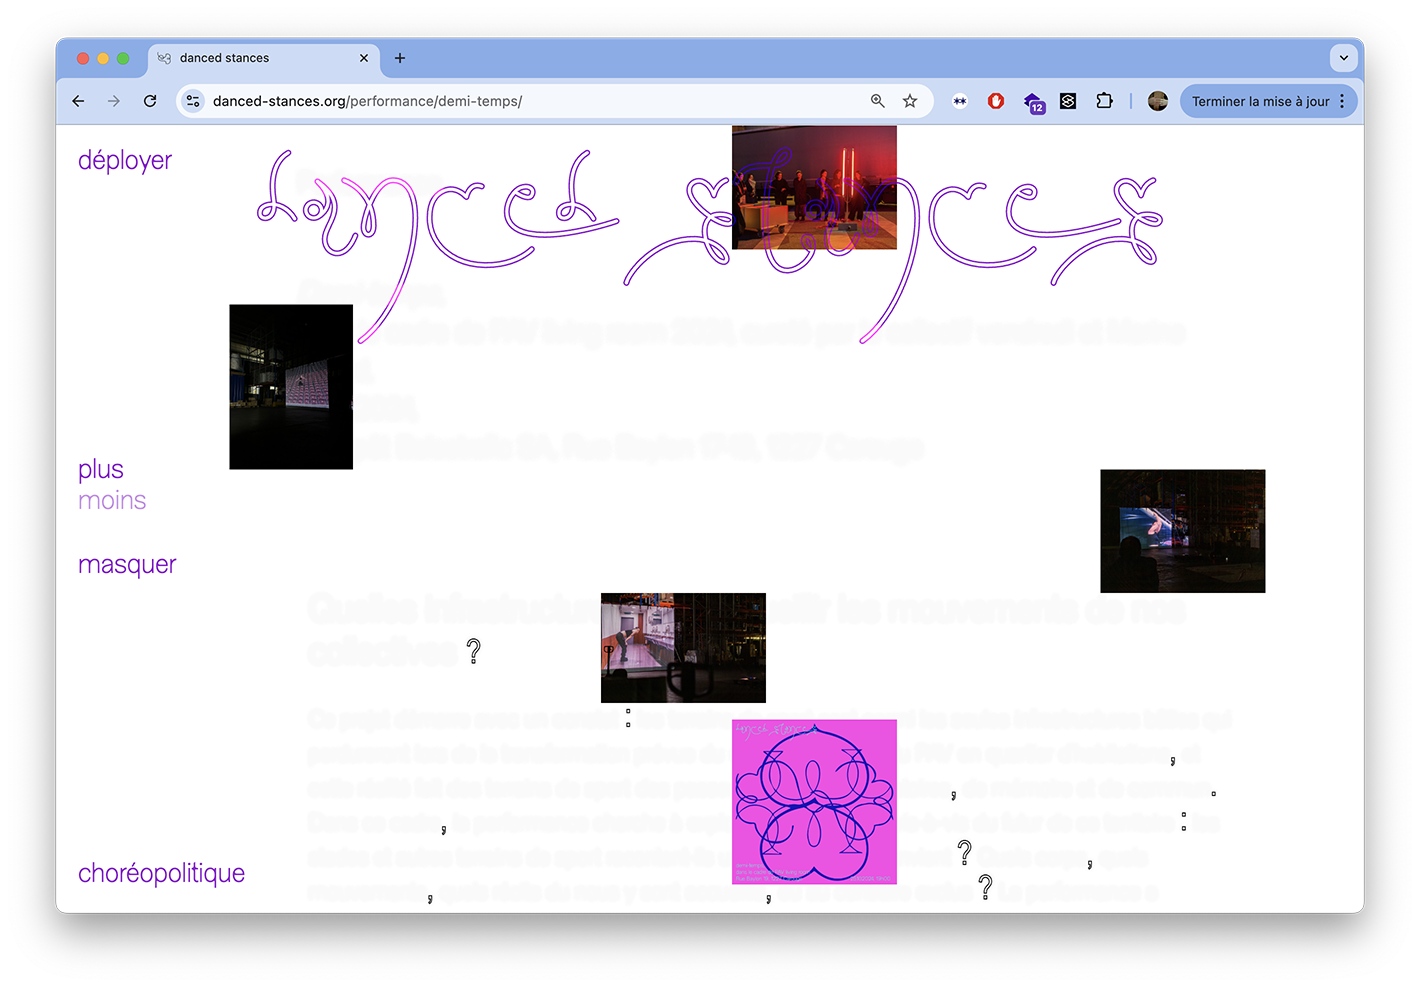Viewport: 1420px width, 987px height.
Task: Reload the current page
Action: click(150, 101)
